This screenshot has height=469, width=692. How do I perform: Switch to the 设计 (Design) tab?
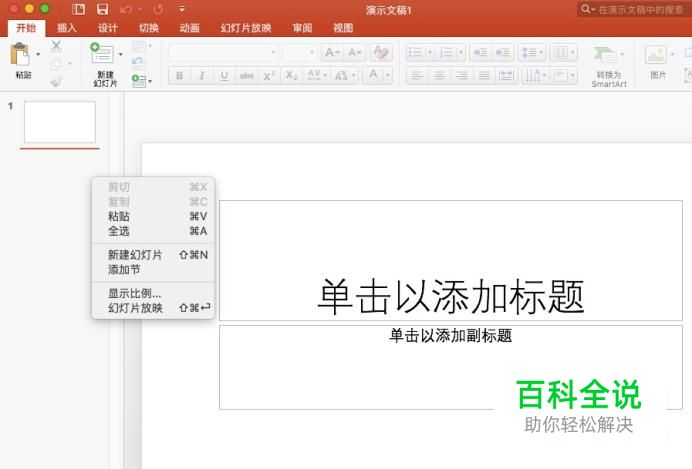coord(108,28)
